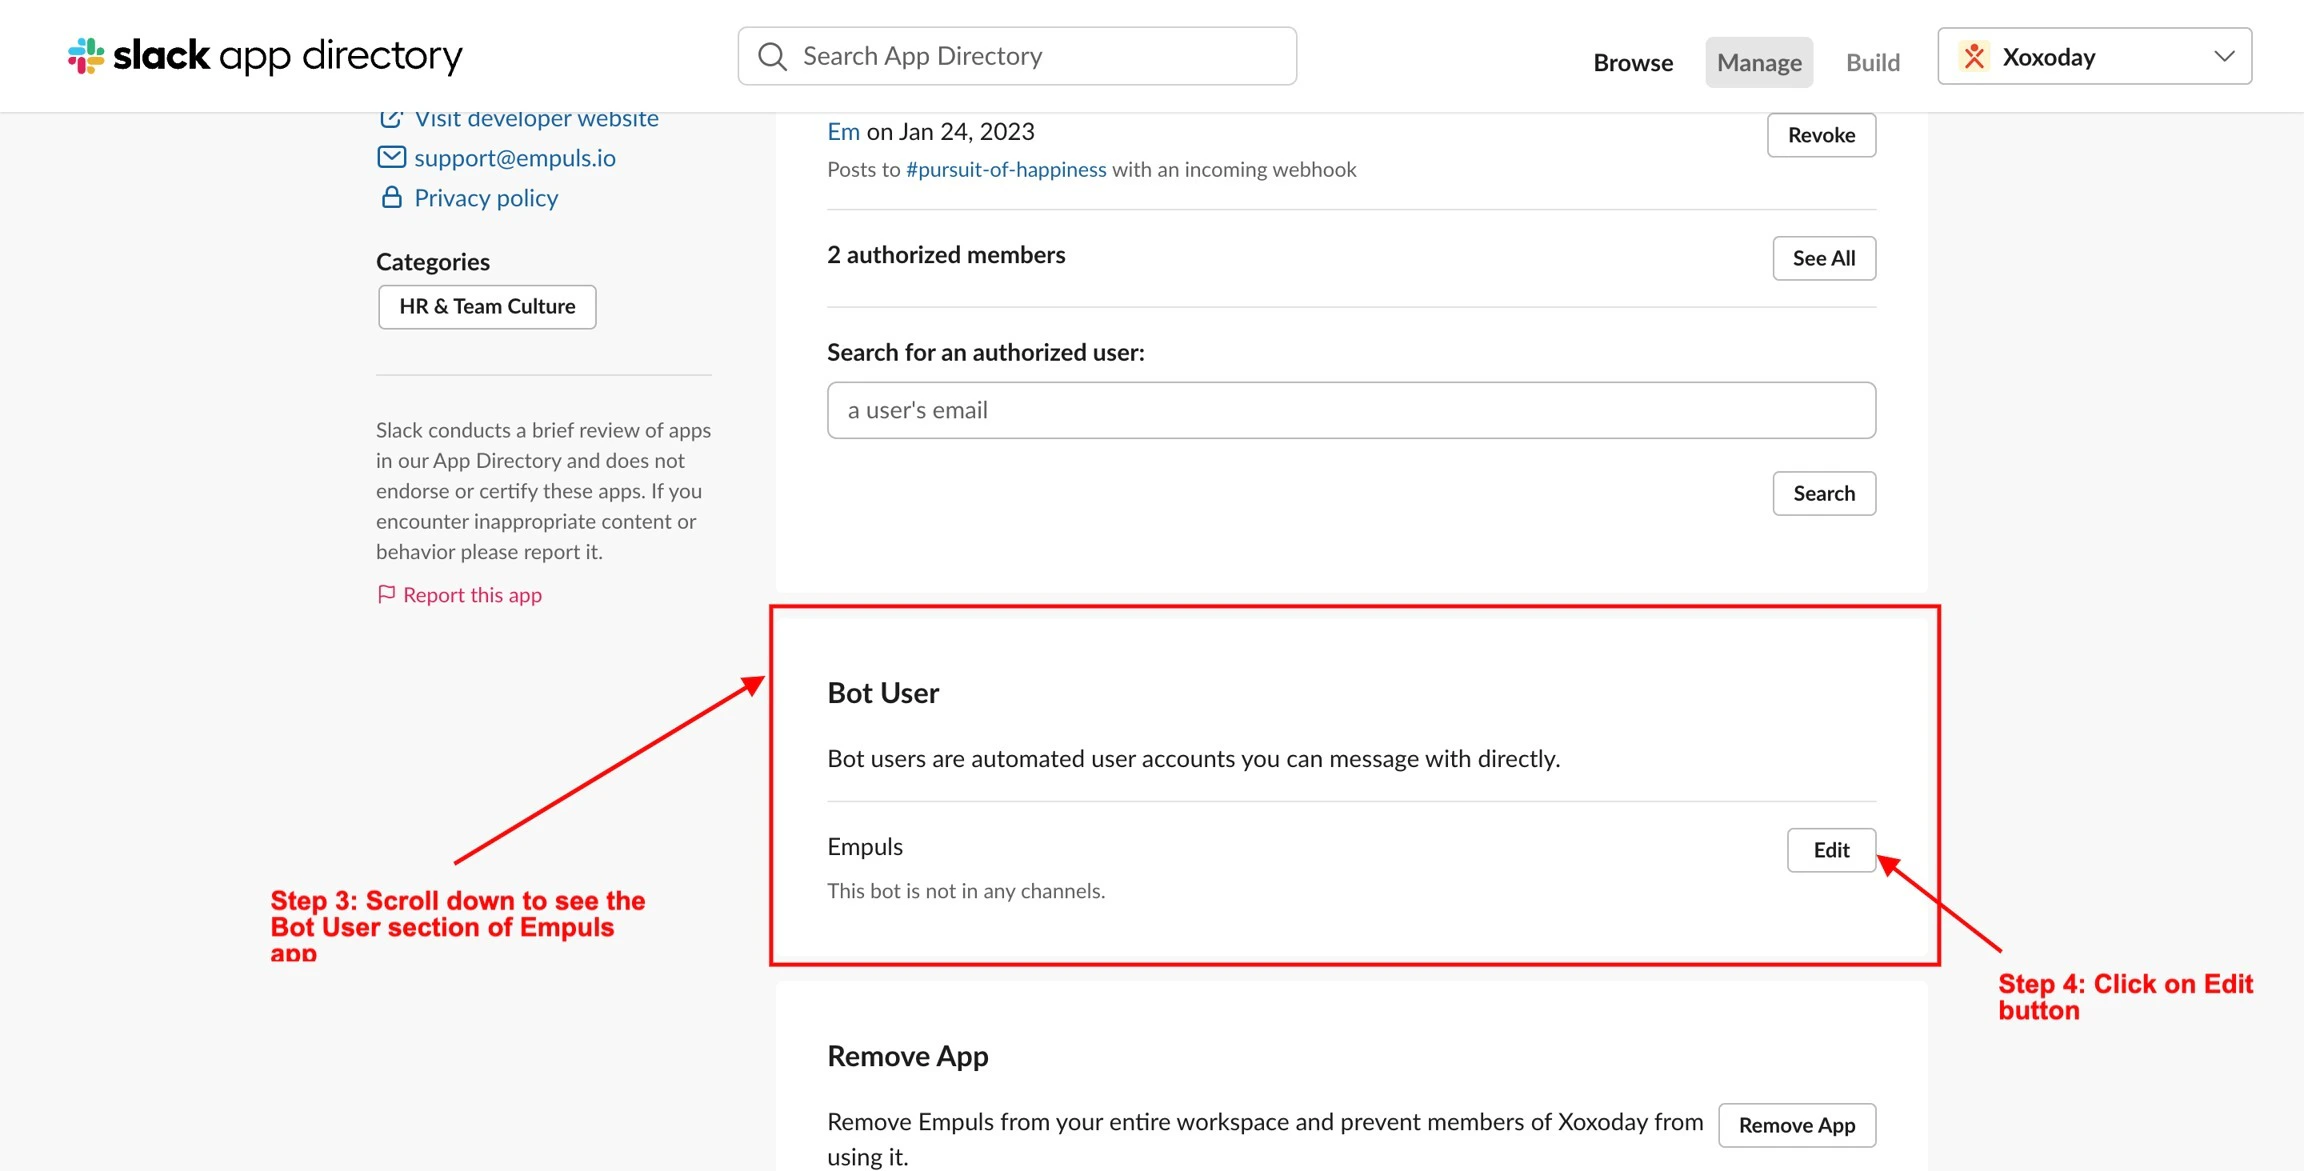Click 'Search for an authorized user:' label

(x=986, y=352)
